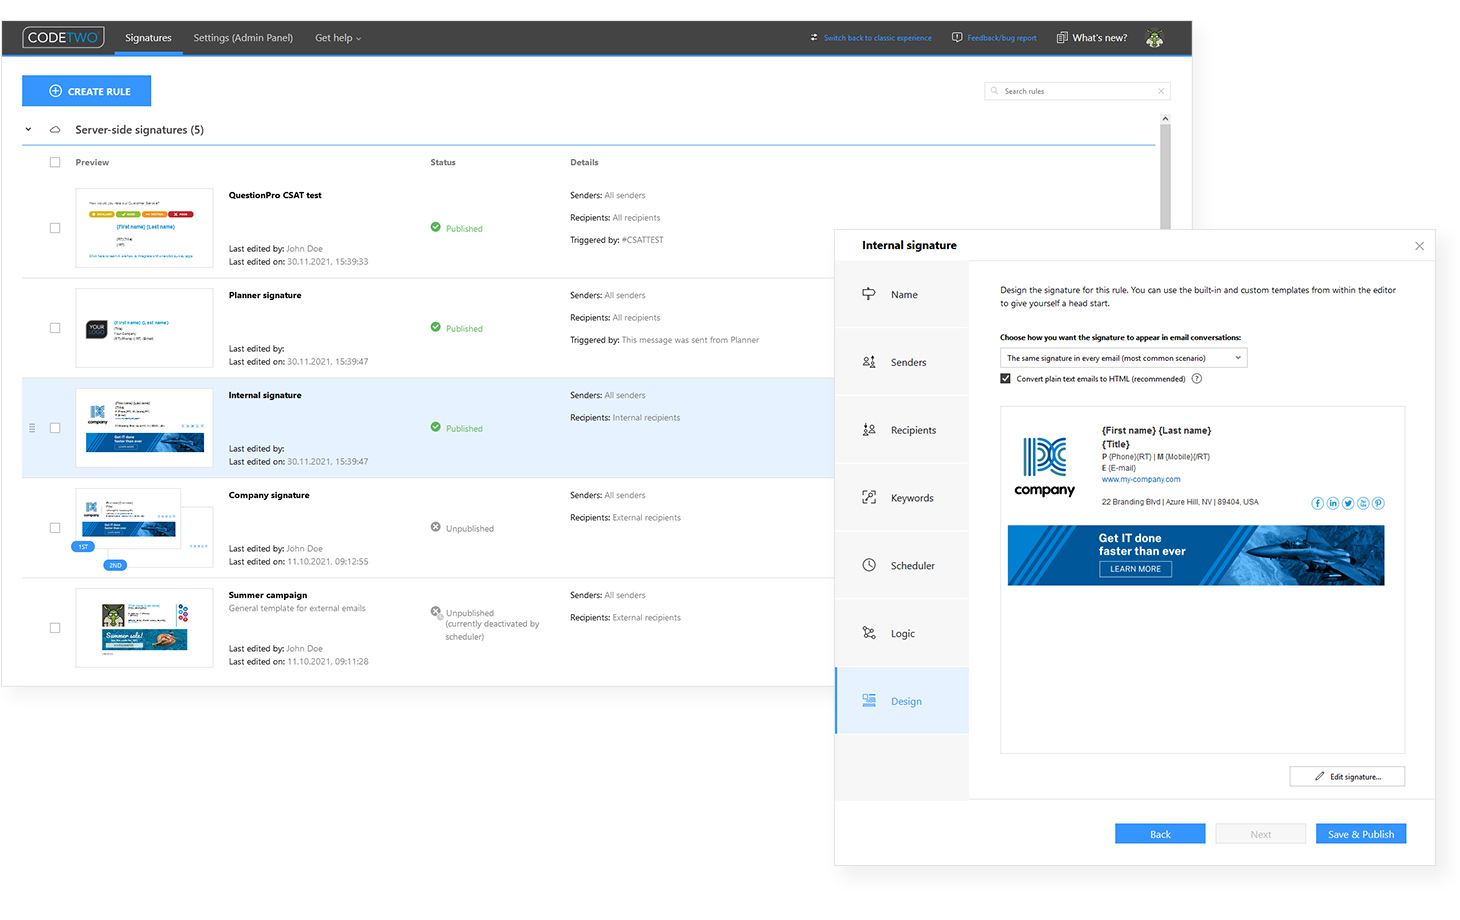Enable Convert plain text emails to HTML
Viewport: 1460px width, 920px height.
tap(1005, 378)
